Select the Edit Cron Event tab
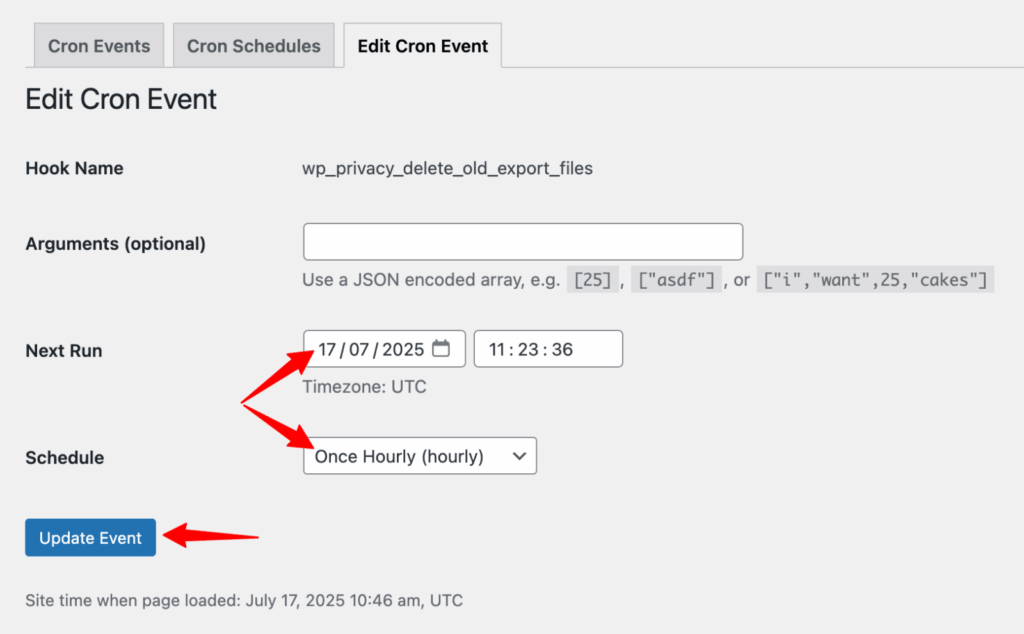This screenshot has width=1024, height=634. click(x=421, y=45)
